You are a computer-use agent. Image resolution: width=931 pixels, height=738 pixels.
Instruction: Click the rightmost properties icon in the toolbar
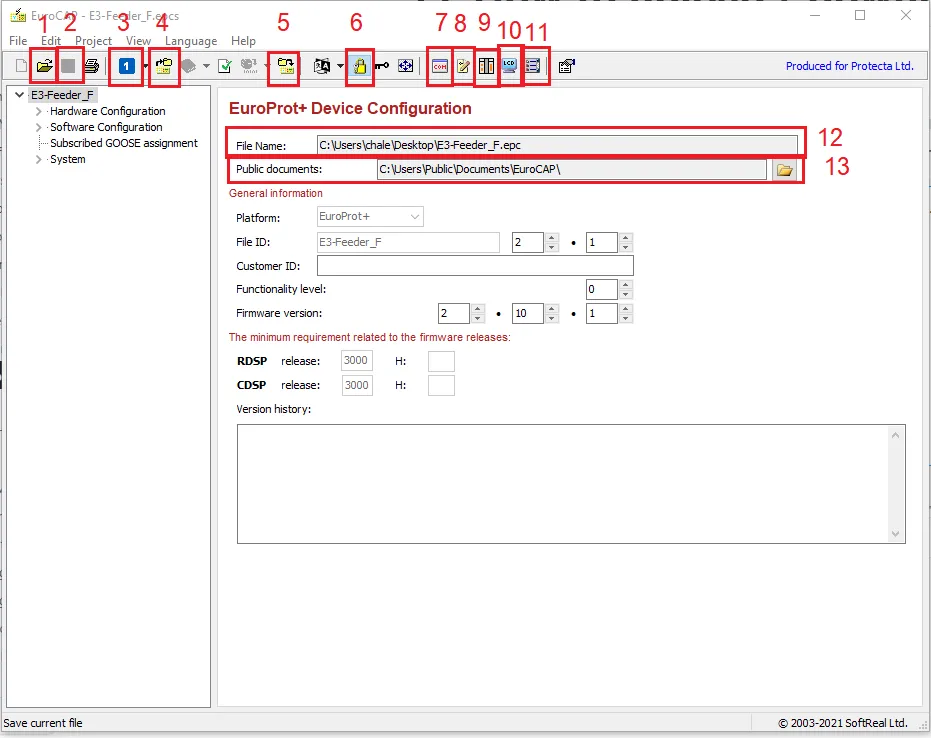coord(566,66)
